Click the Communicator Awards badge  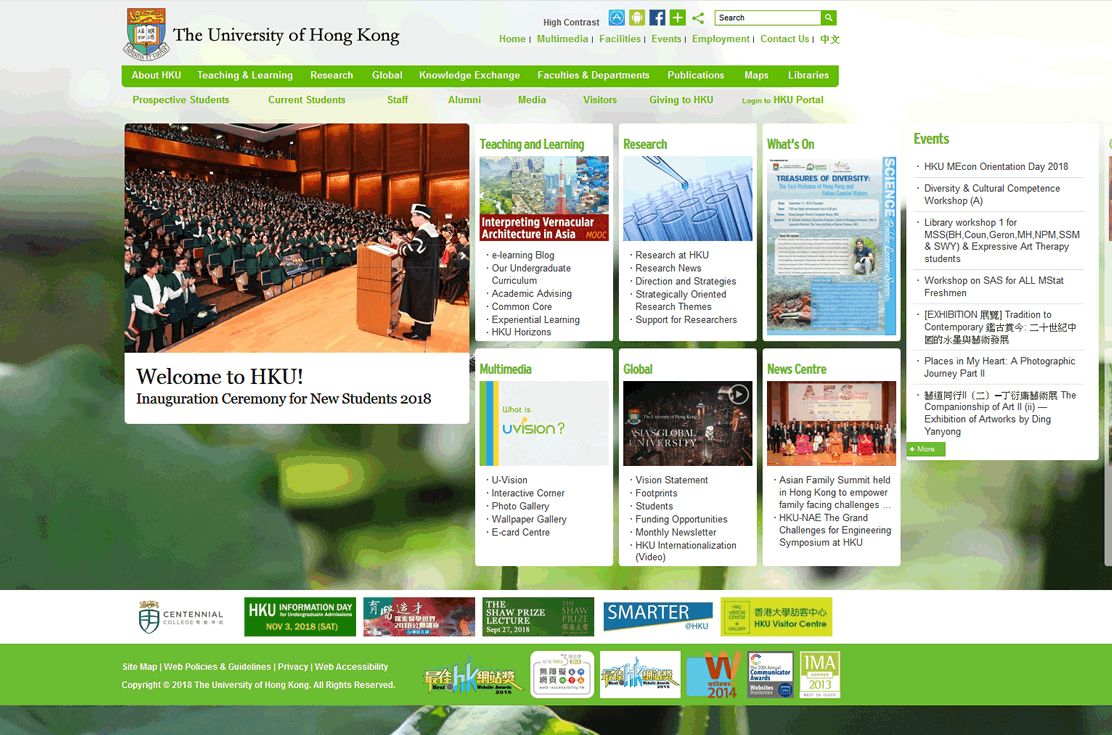[771, 675]
